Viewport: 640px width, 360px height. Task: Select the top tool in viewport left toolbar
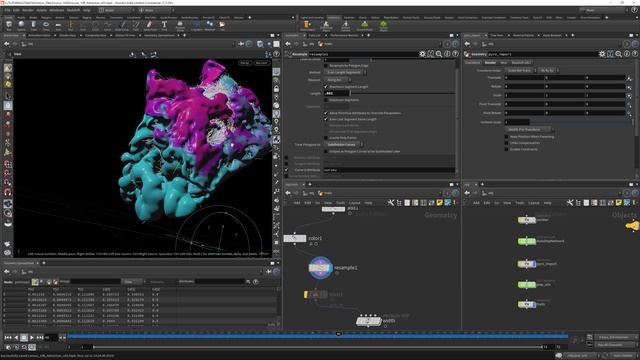[8, 68]
